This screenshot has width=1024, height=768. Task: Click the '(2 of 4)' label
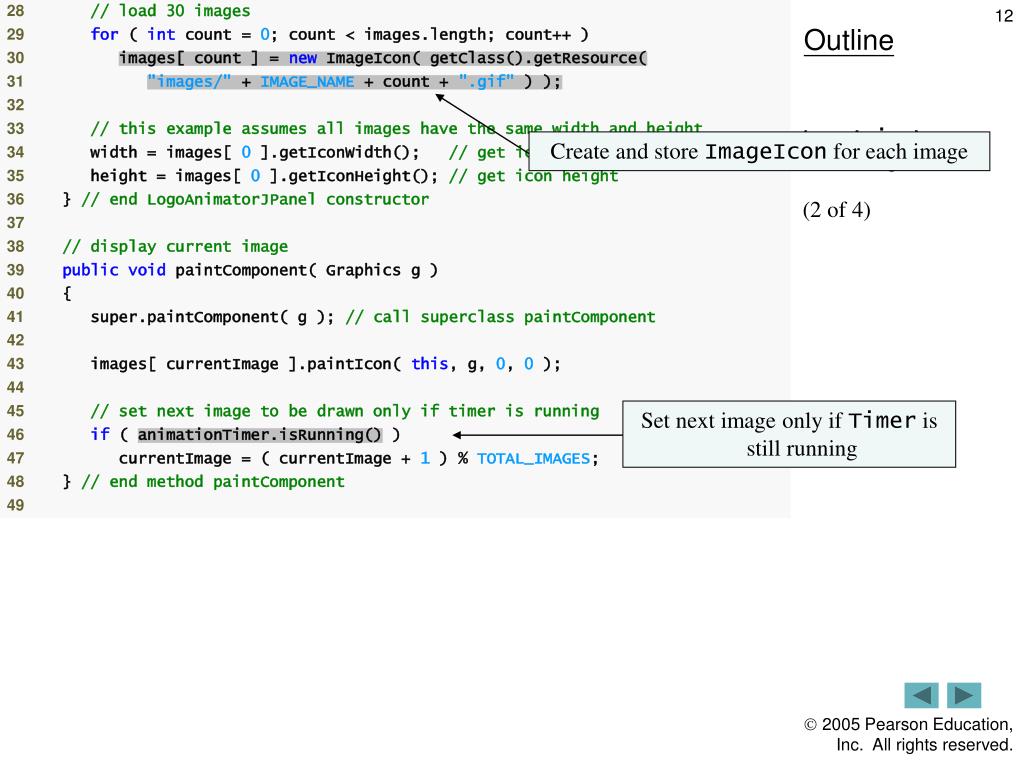pos(837,210)
